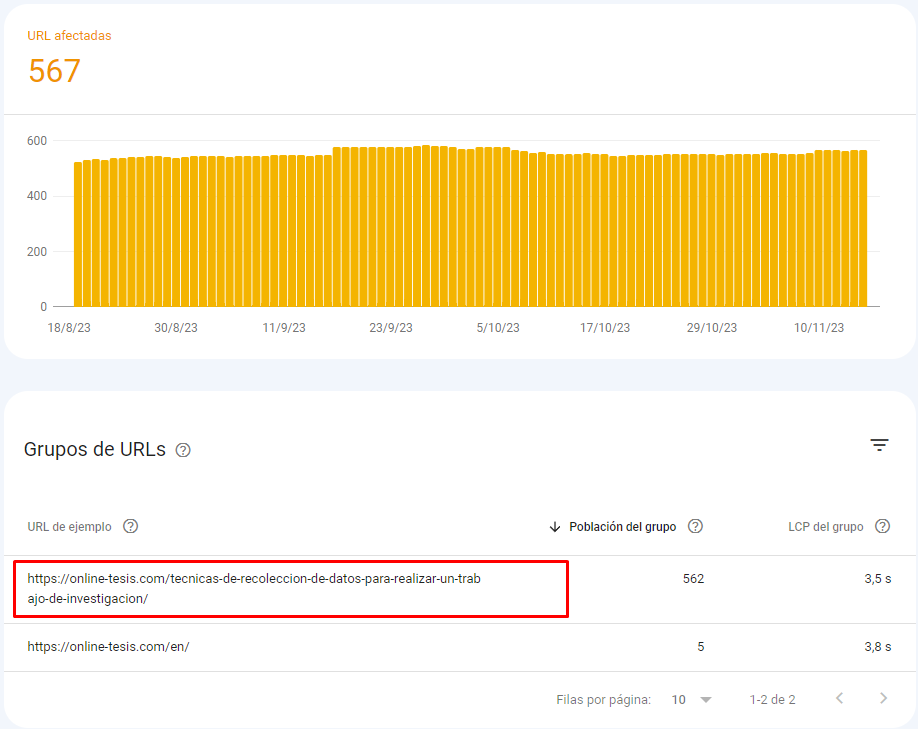Screen dimensions: 918x729
Task: Open the rows per page dropdown showing 10
Action: pyautogui.click(x=691, y=700)
